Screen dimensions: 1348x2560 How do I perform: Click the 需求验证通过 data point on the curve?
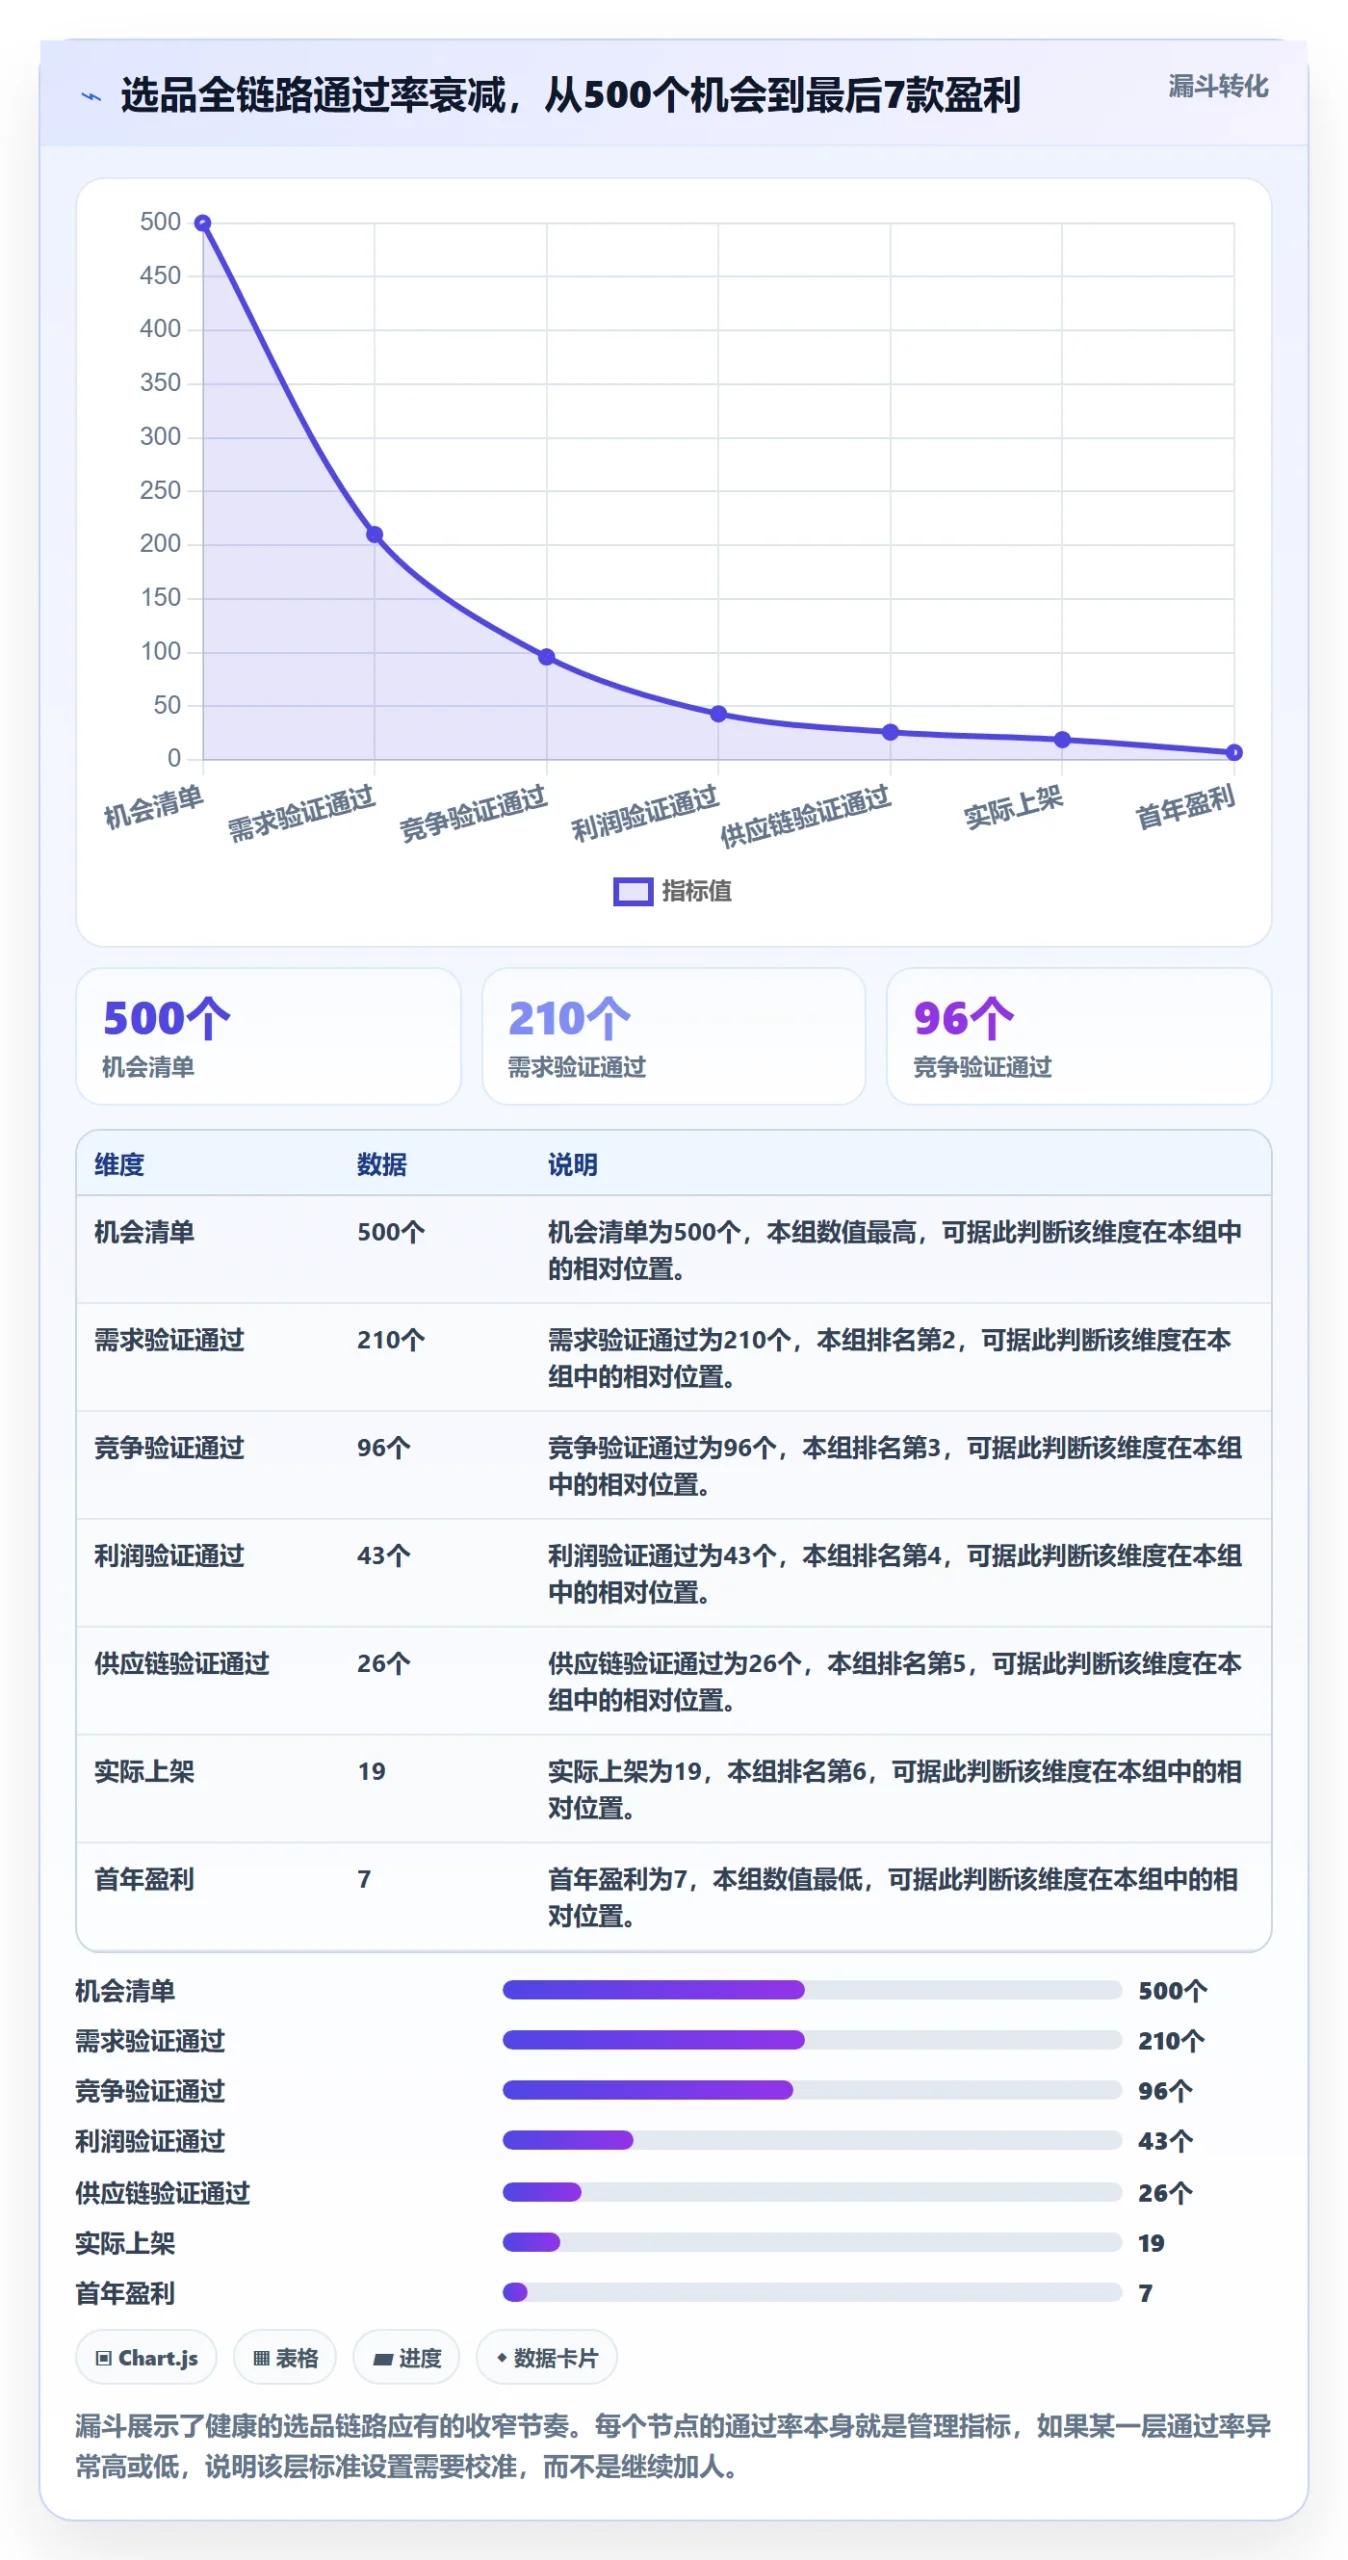[375, 535]
